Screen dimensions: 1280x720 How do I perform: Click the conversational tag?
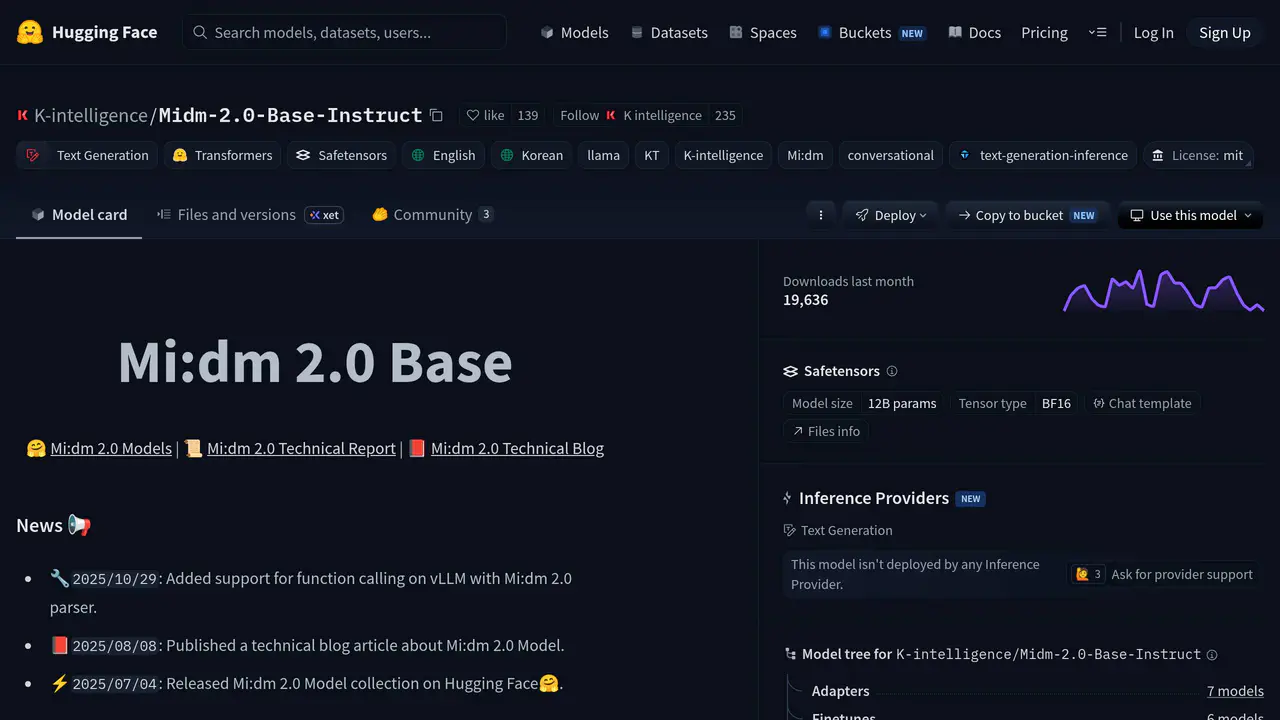click(x=890, y=155)
